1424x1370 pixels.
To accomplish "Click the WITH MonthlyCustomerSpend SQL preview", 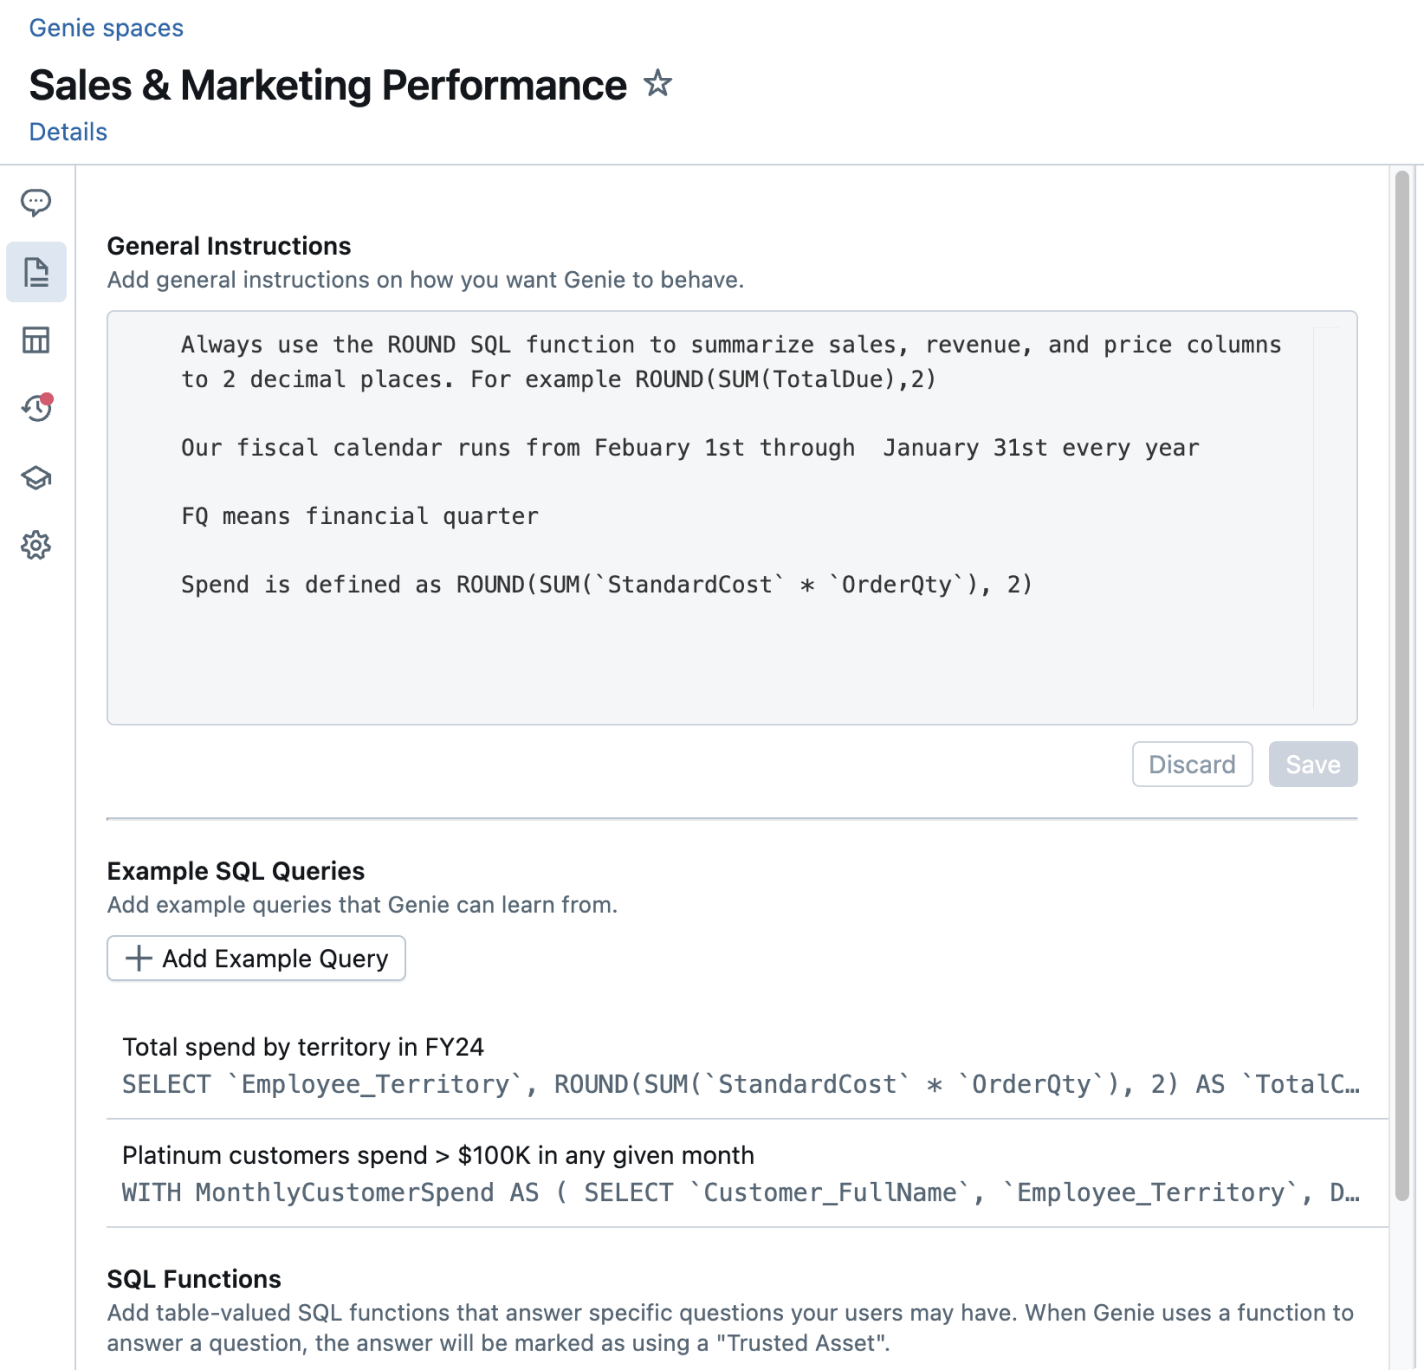I will tap(740, 1193).
